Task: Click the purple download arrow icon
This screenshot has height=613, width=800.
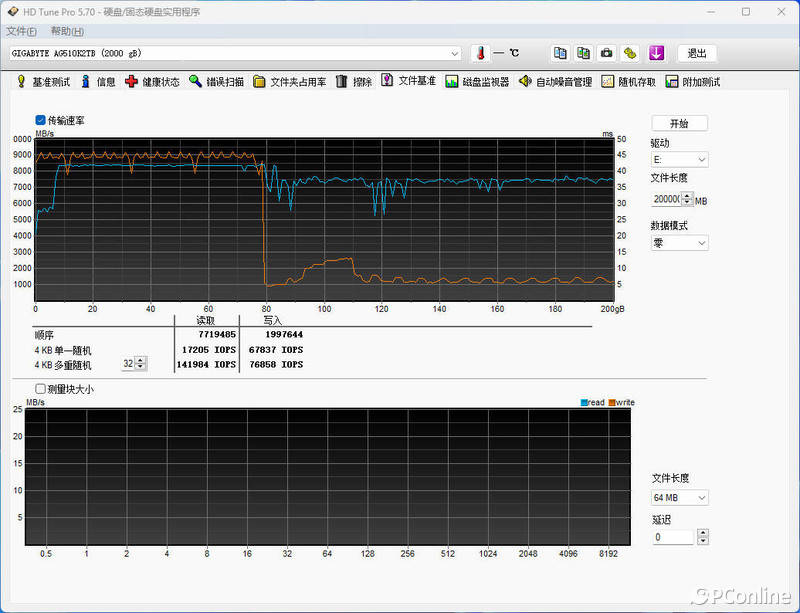Action: point(657,53)
